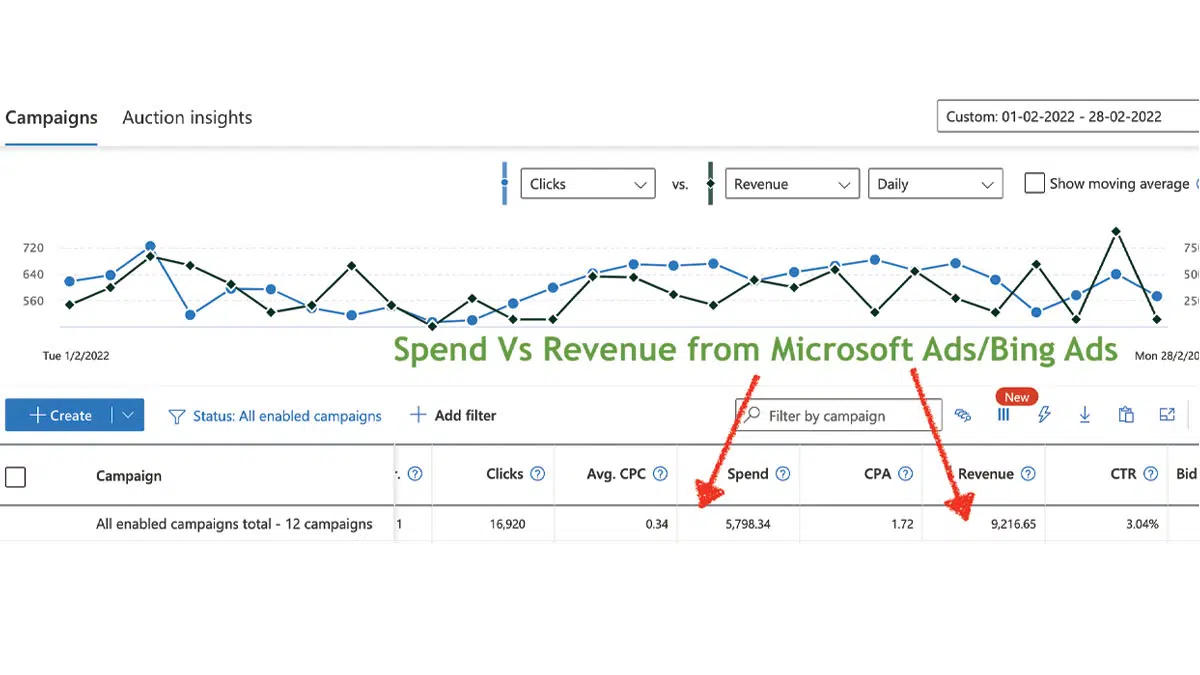Image resolution: width=1200 pixels, height=675 pixels.
Task: Enable Show moving average
Action: coord(1034,183)
